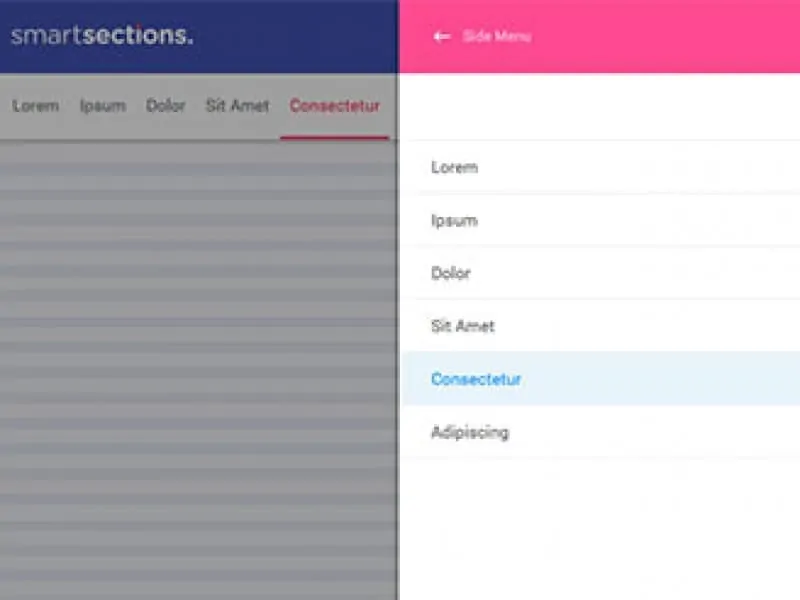This screenshot has width=800, height=600.
Task: Click the back arrow in Side Menu header
Action: [442, 37]
